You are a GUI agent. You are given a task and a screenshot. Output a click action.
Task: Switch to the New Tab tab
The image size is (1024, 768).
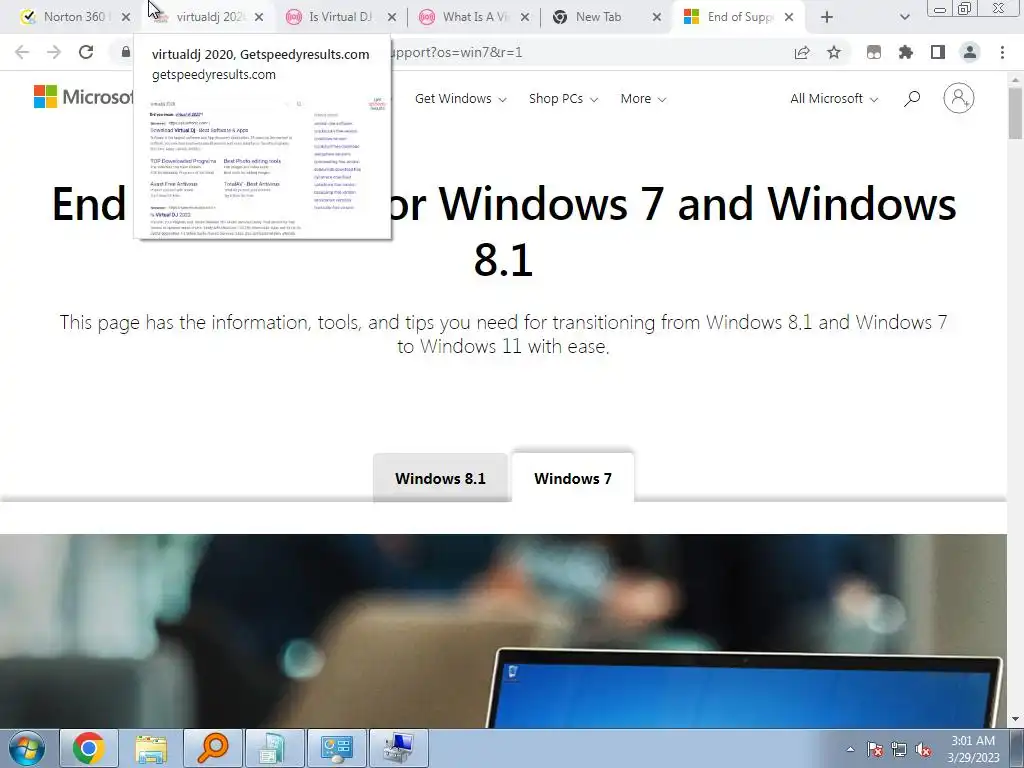[x=598, y=17]
